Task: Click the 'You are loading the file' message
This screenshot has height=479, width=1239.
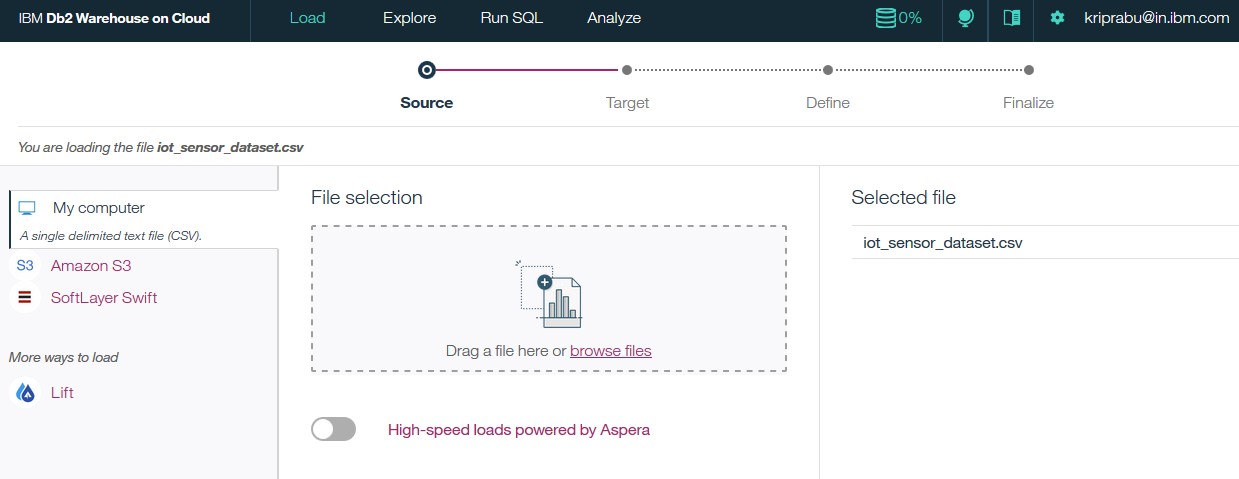Action: coord(161,147)
